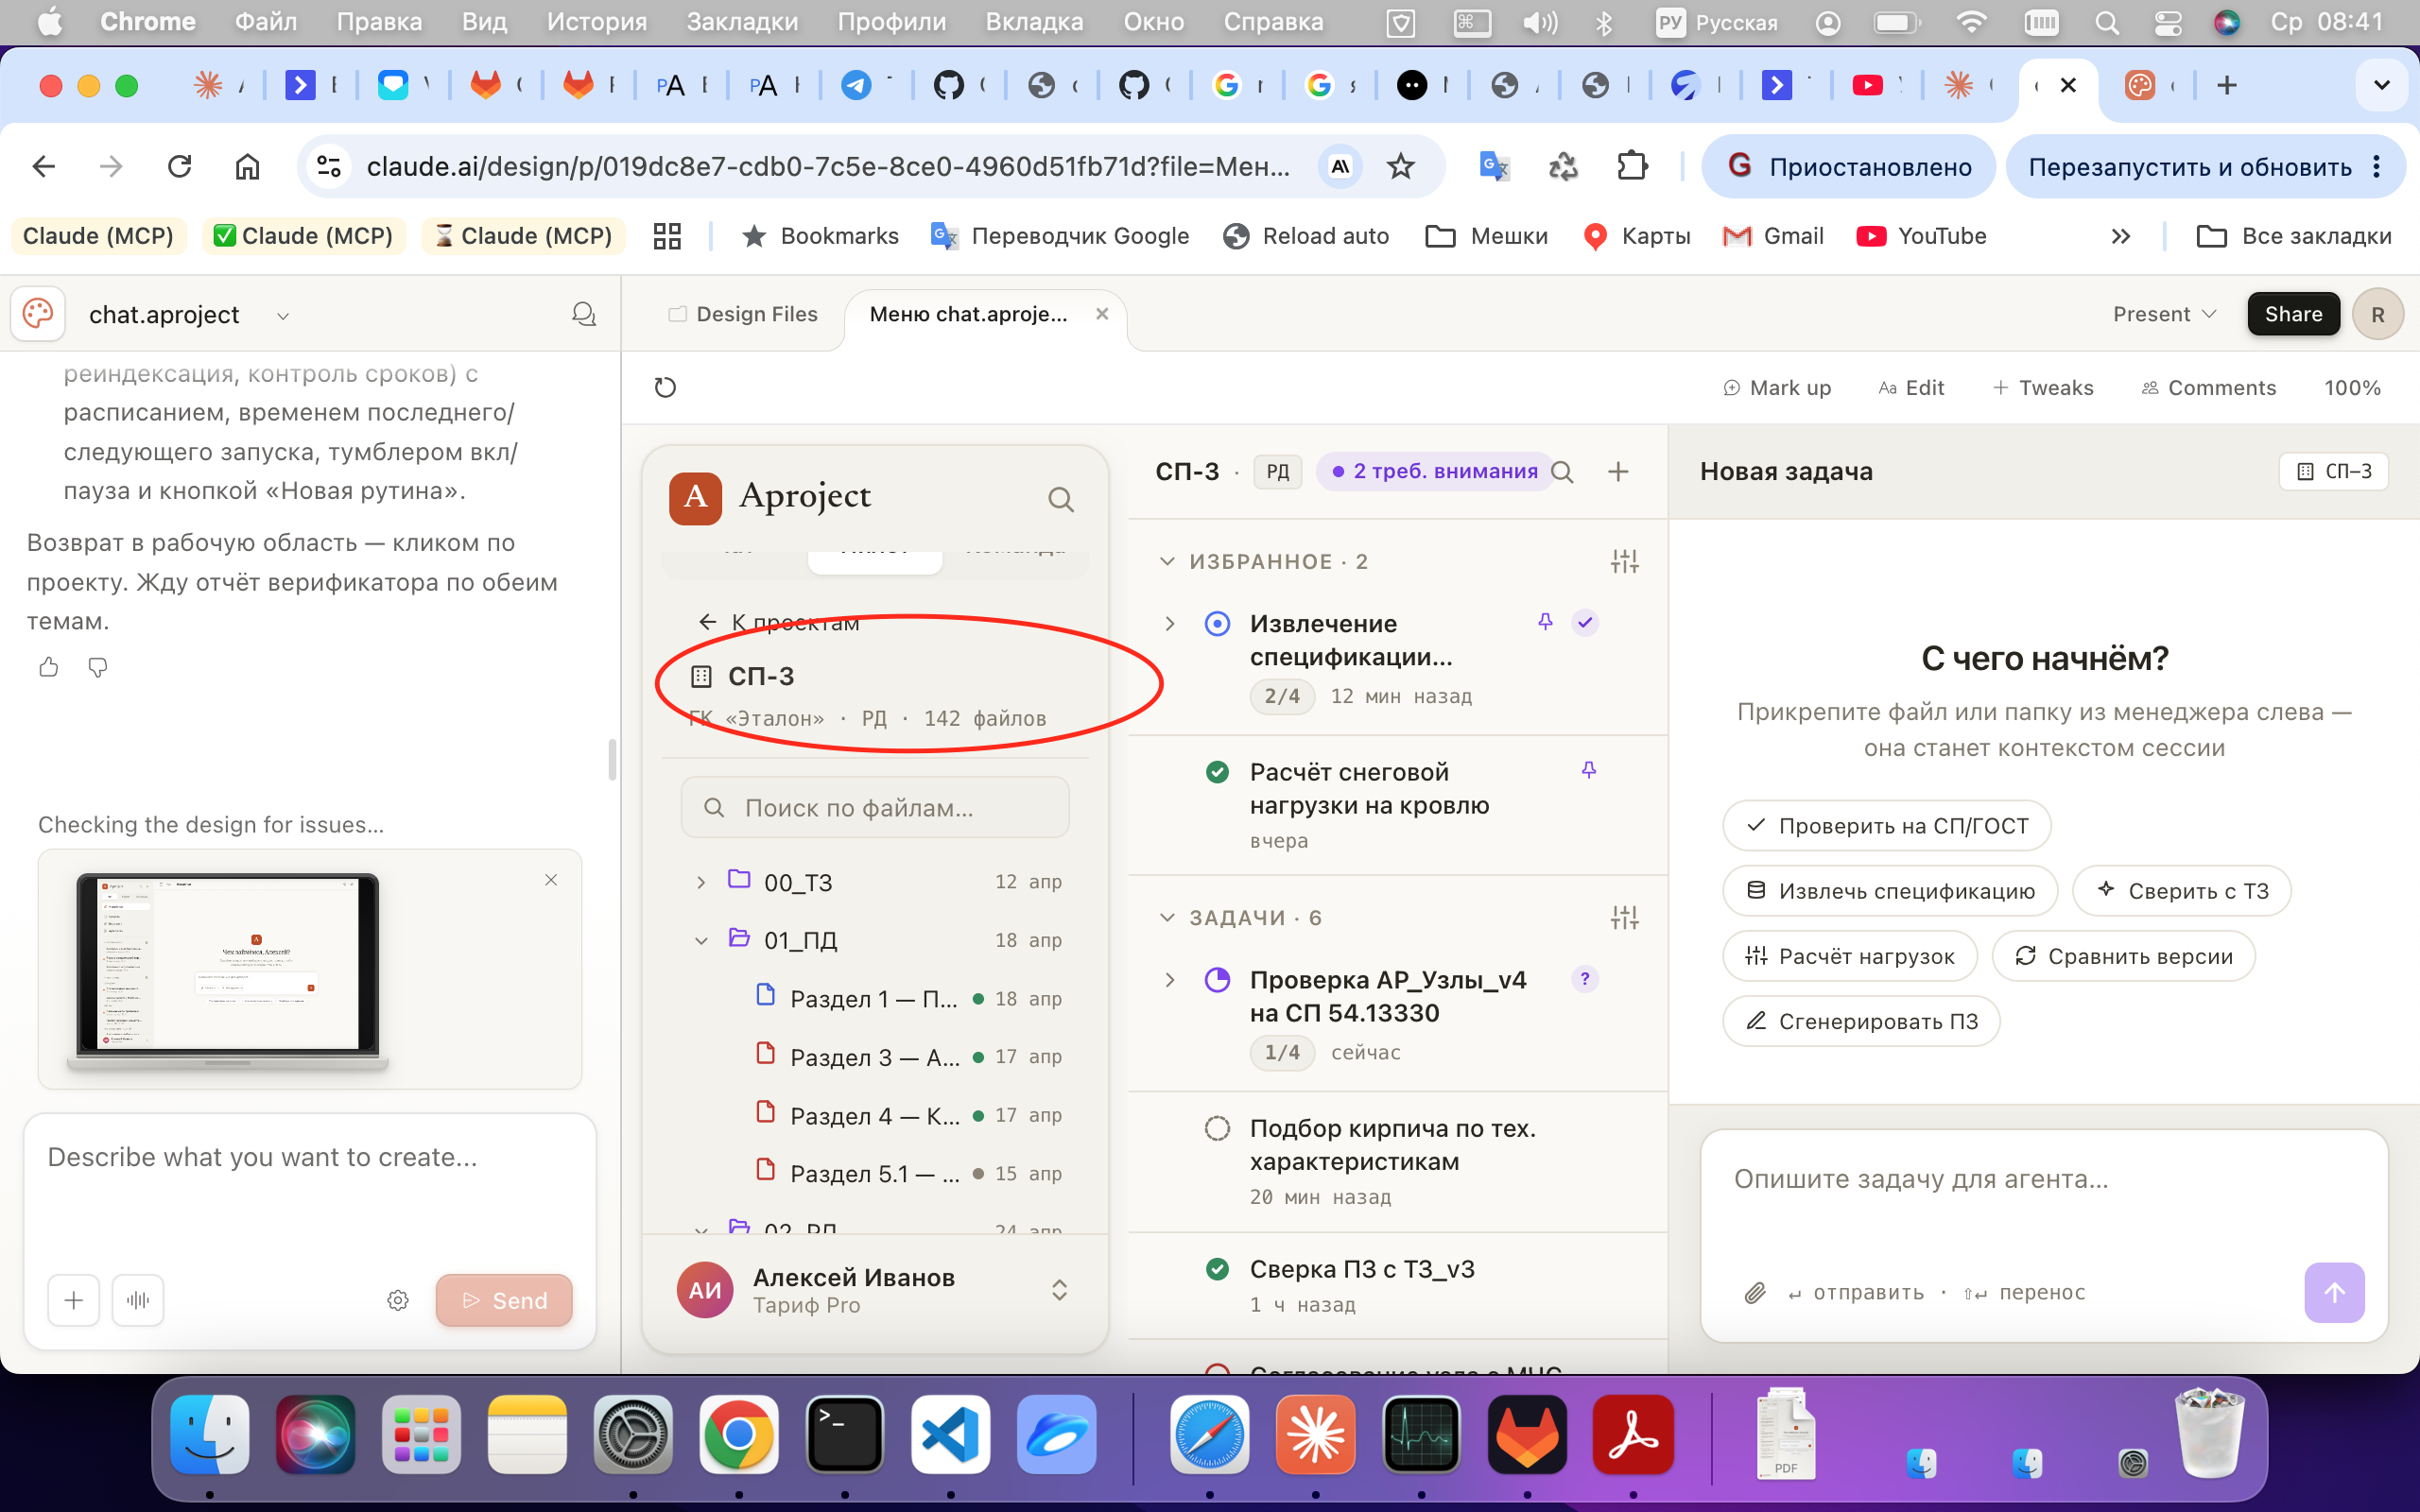This screenshot has width=2420, height=1512.
Task: Collapse the ИЗБРАННОЕ section
Action: click(1166, 562)
